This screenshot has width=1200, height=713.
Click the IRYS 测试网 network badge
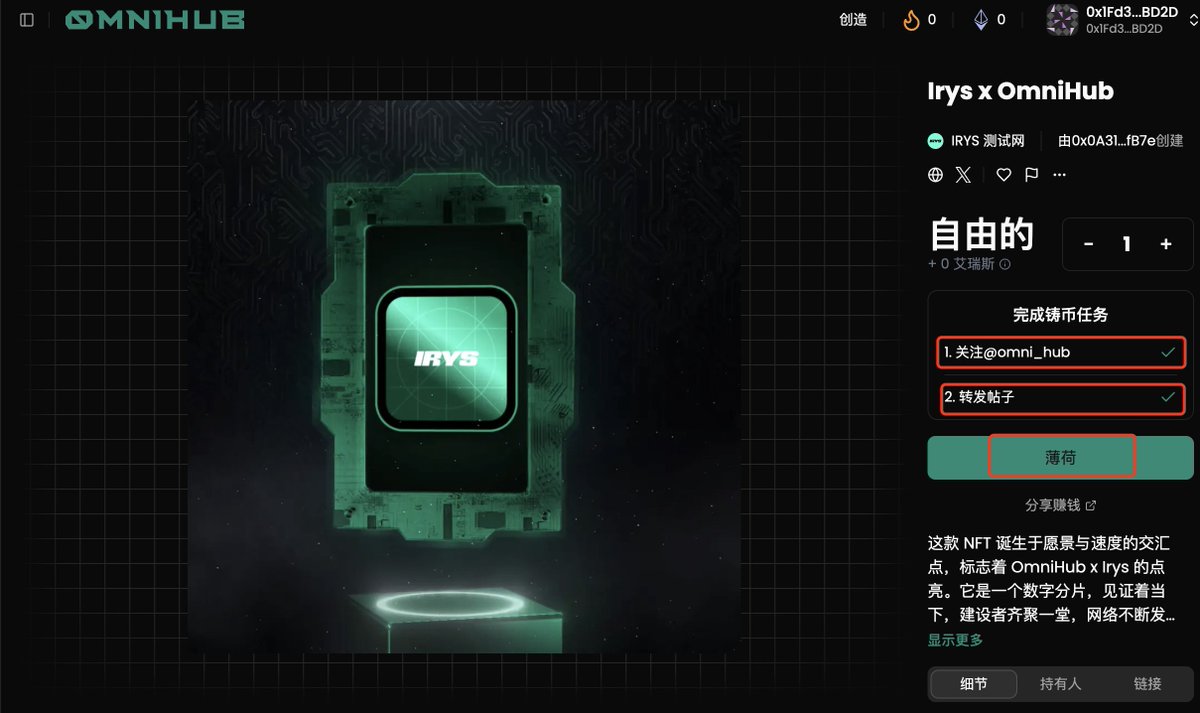(977, 141)
